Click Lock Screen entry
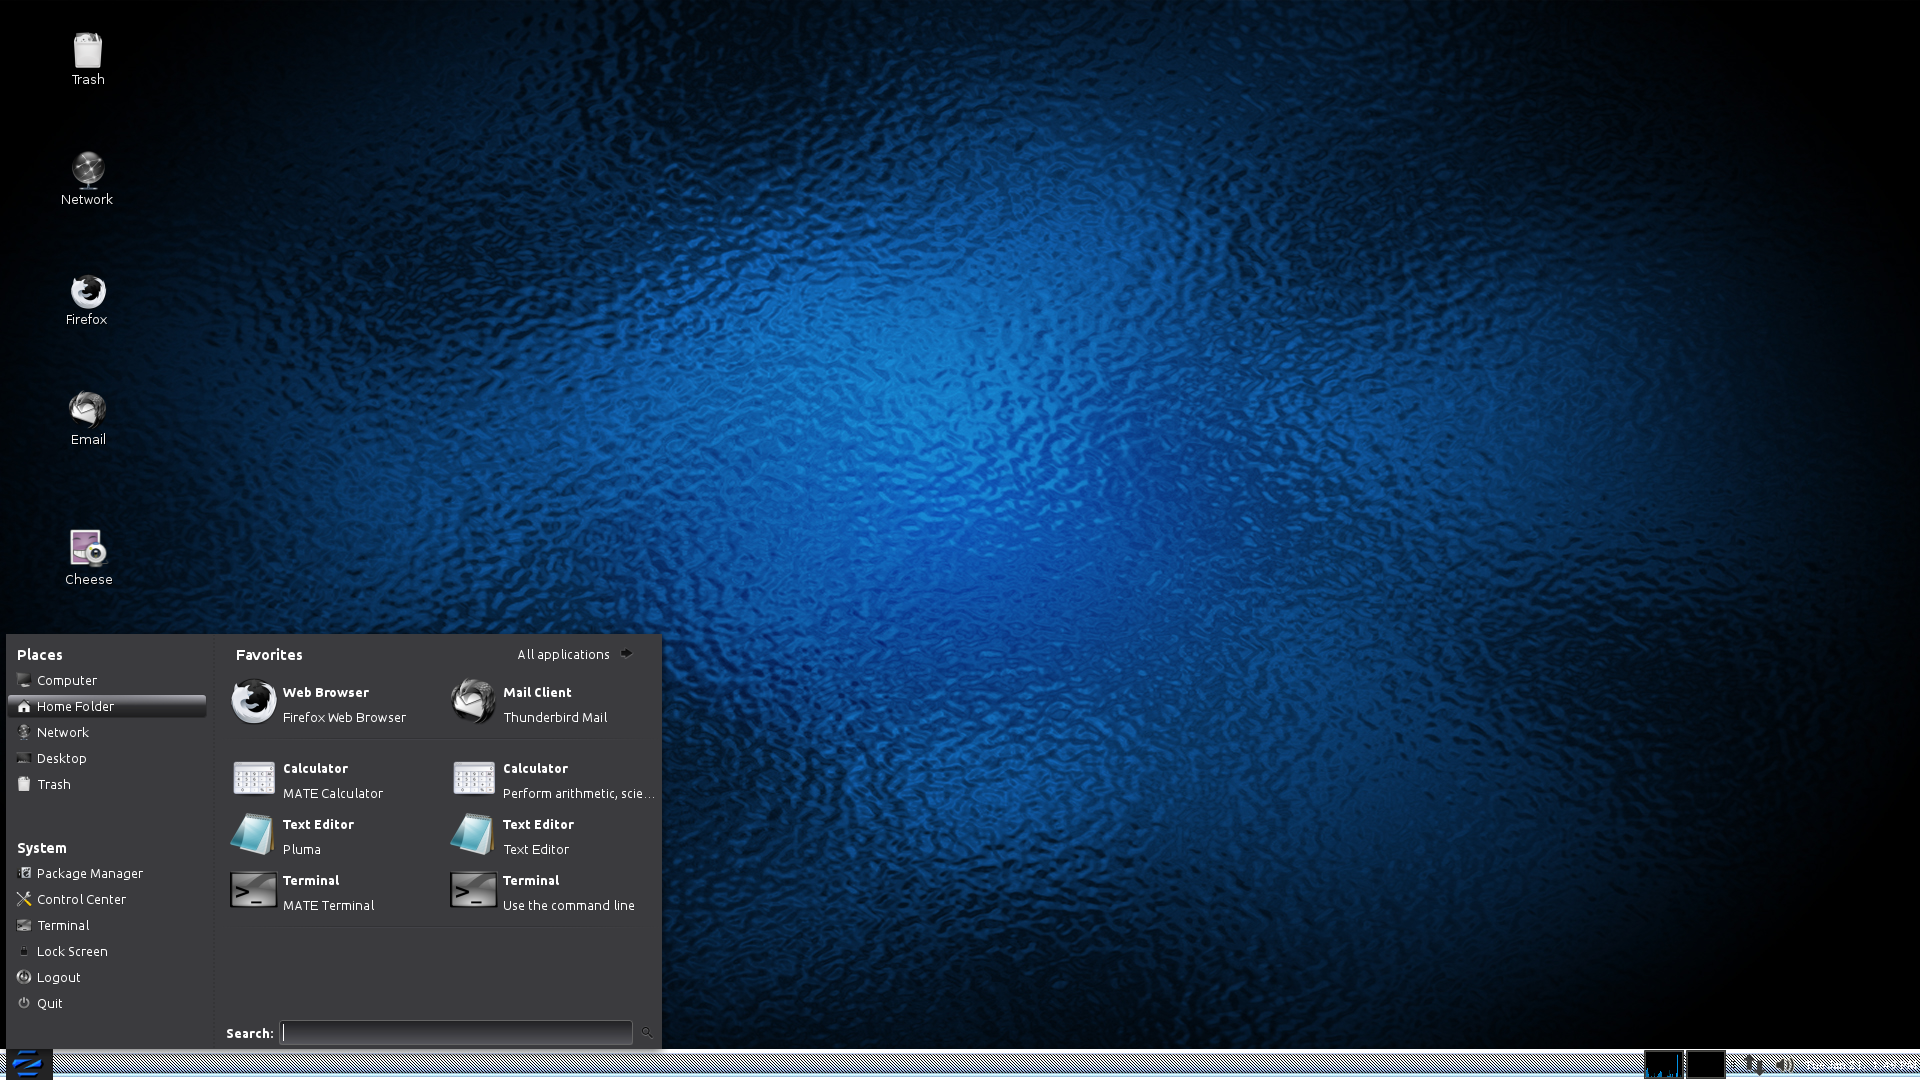 click(x=72, y=951)
